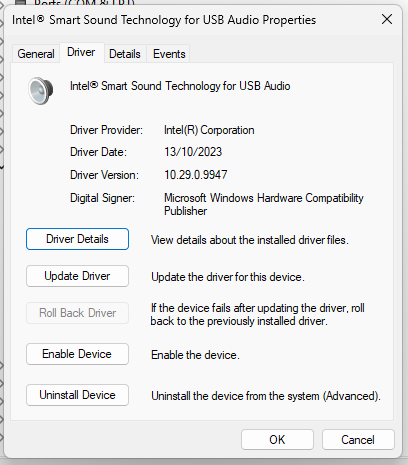408x465 pixels.
Task: Click the Uninstall Device button
Action: click(77, 395)
